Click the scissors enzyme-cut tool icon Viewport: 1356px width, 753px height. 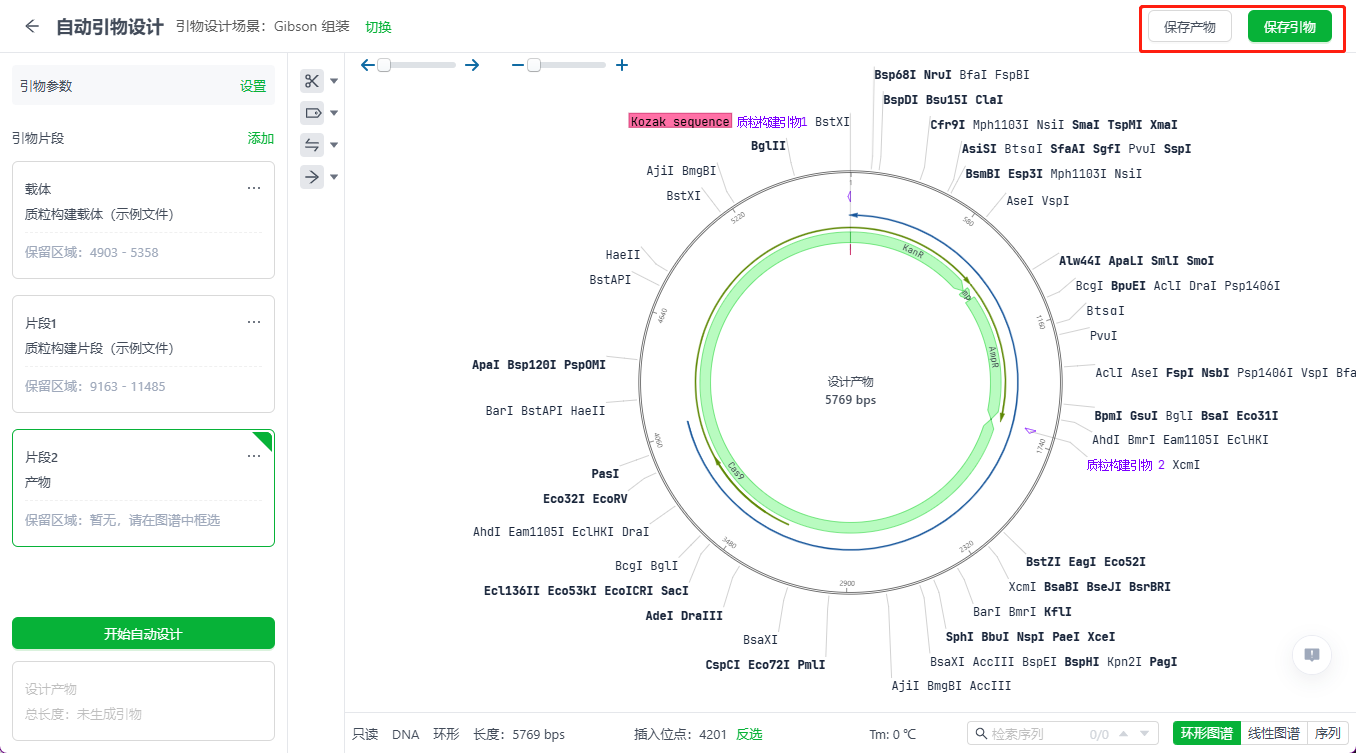tap(312, 82)
